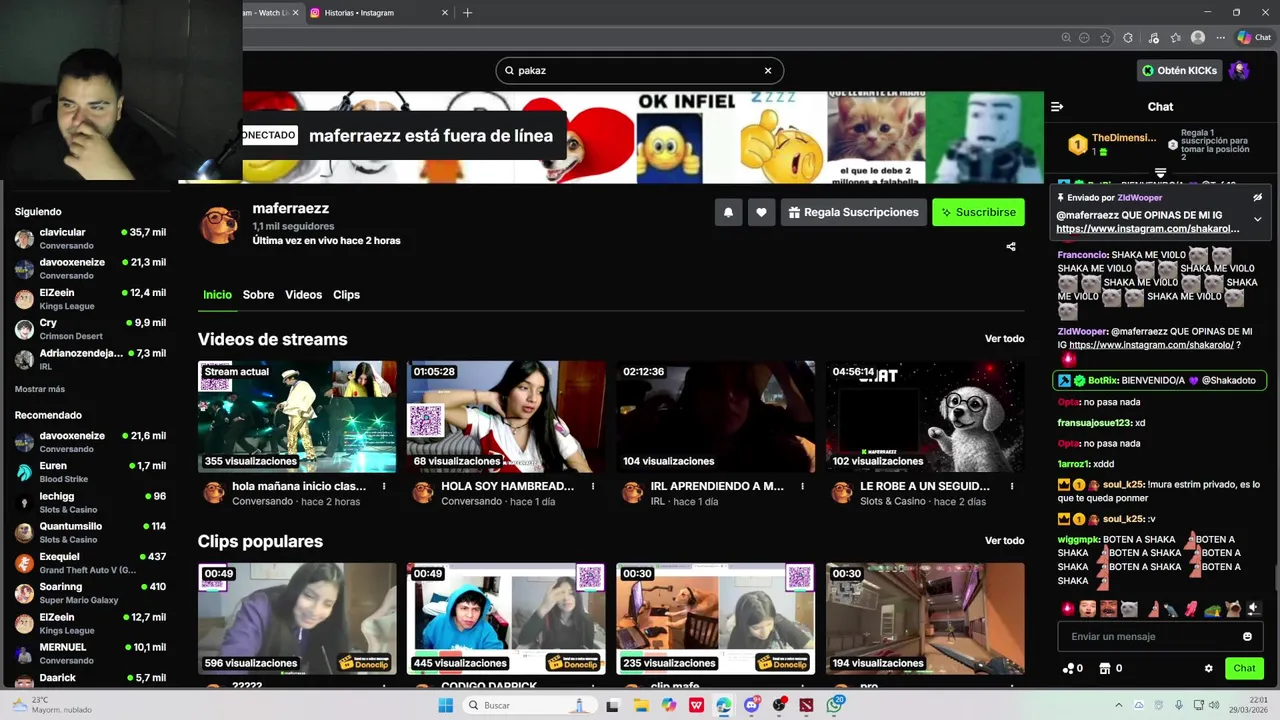Open ElZeein Kings League under Siguiendo
Screen dimensions: 1280x720
tap(90, 299)
